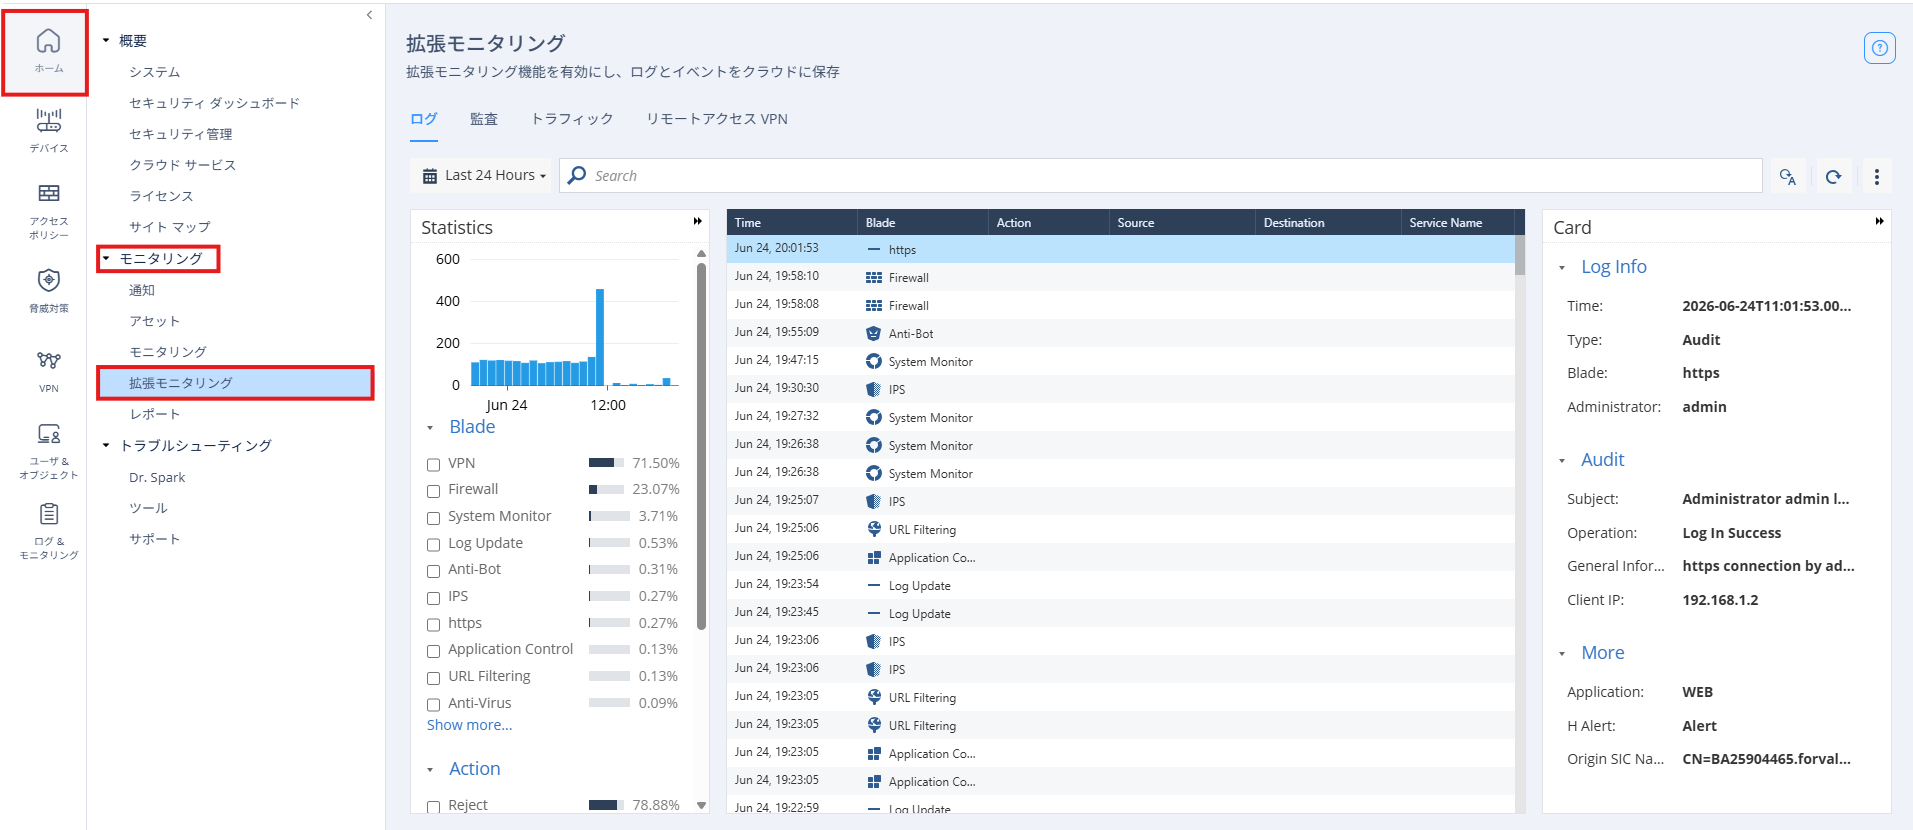Collapse the トラブルシューティング tree section
The image size is (1913, 830).
[x=106, y=445]
